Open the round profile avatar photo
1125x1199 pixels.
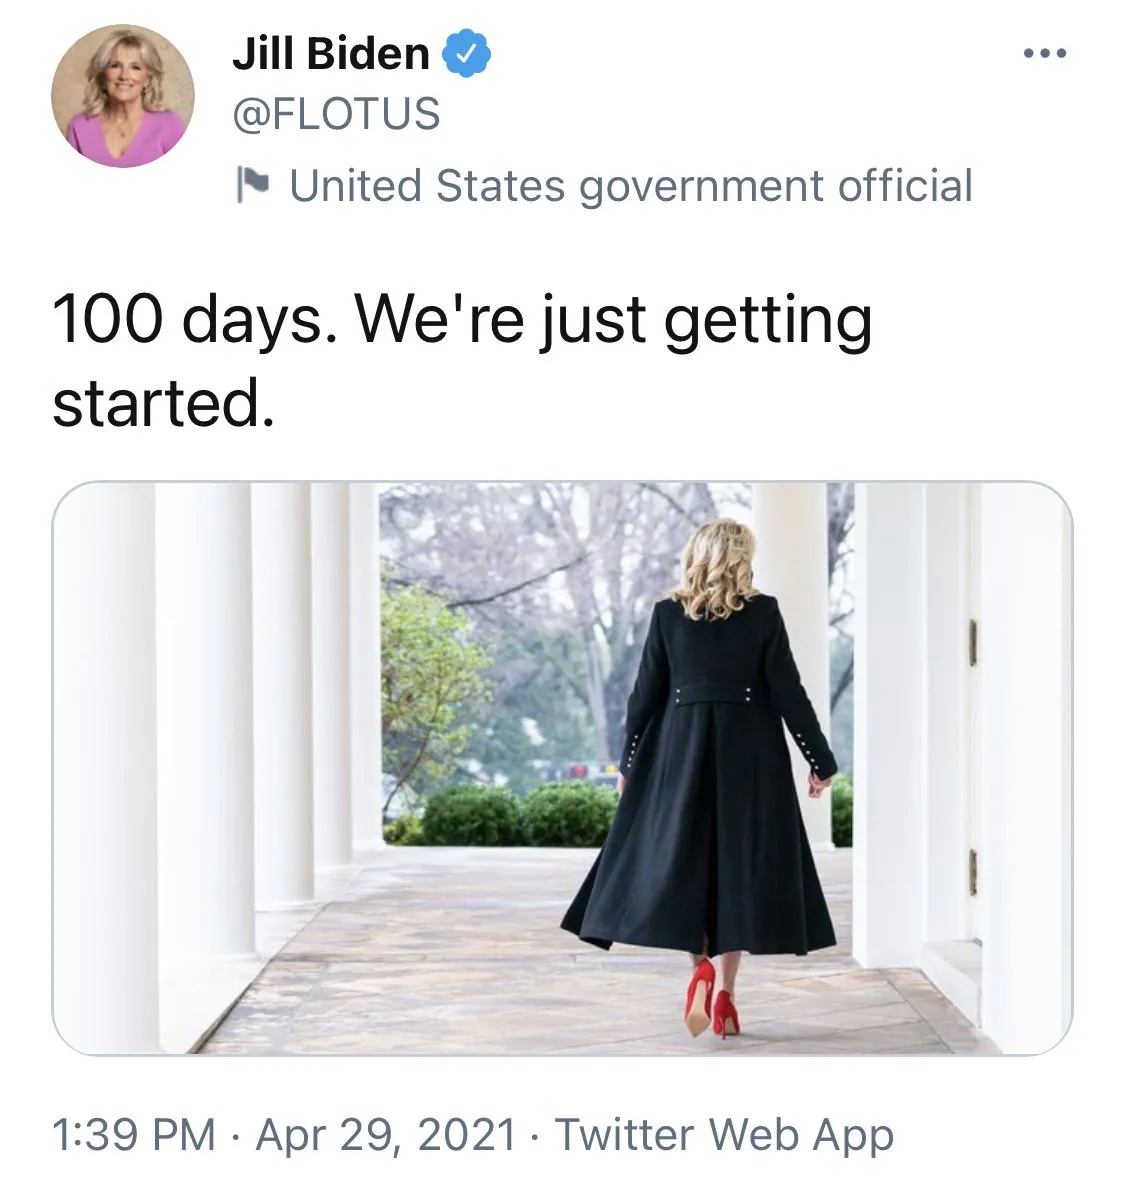(x=123, y=96)
